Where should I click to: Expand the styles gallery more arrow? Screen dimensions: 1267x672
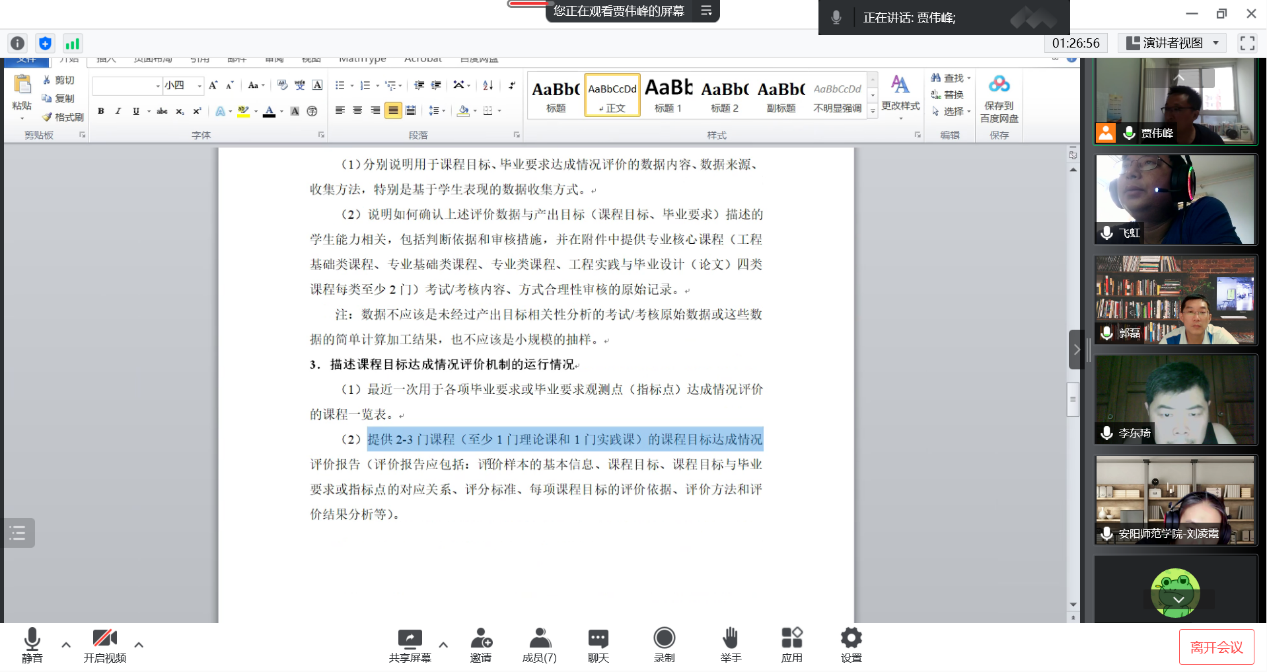872,109
